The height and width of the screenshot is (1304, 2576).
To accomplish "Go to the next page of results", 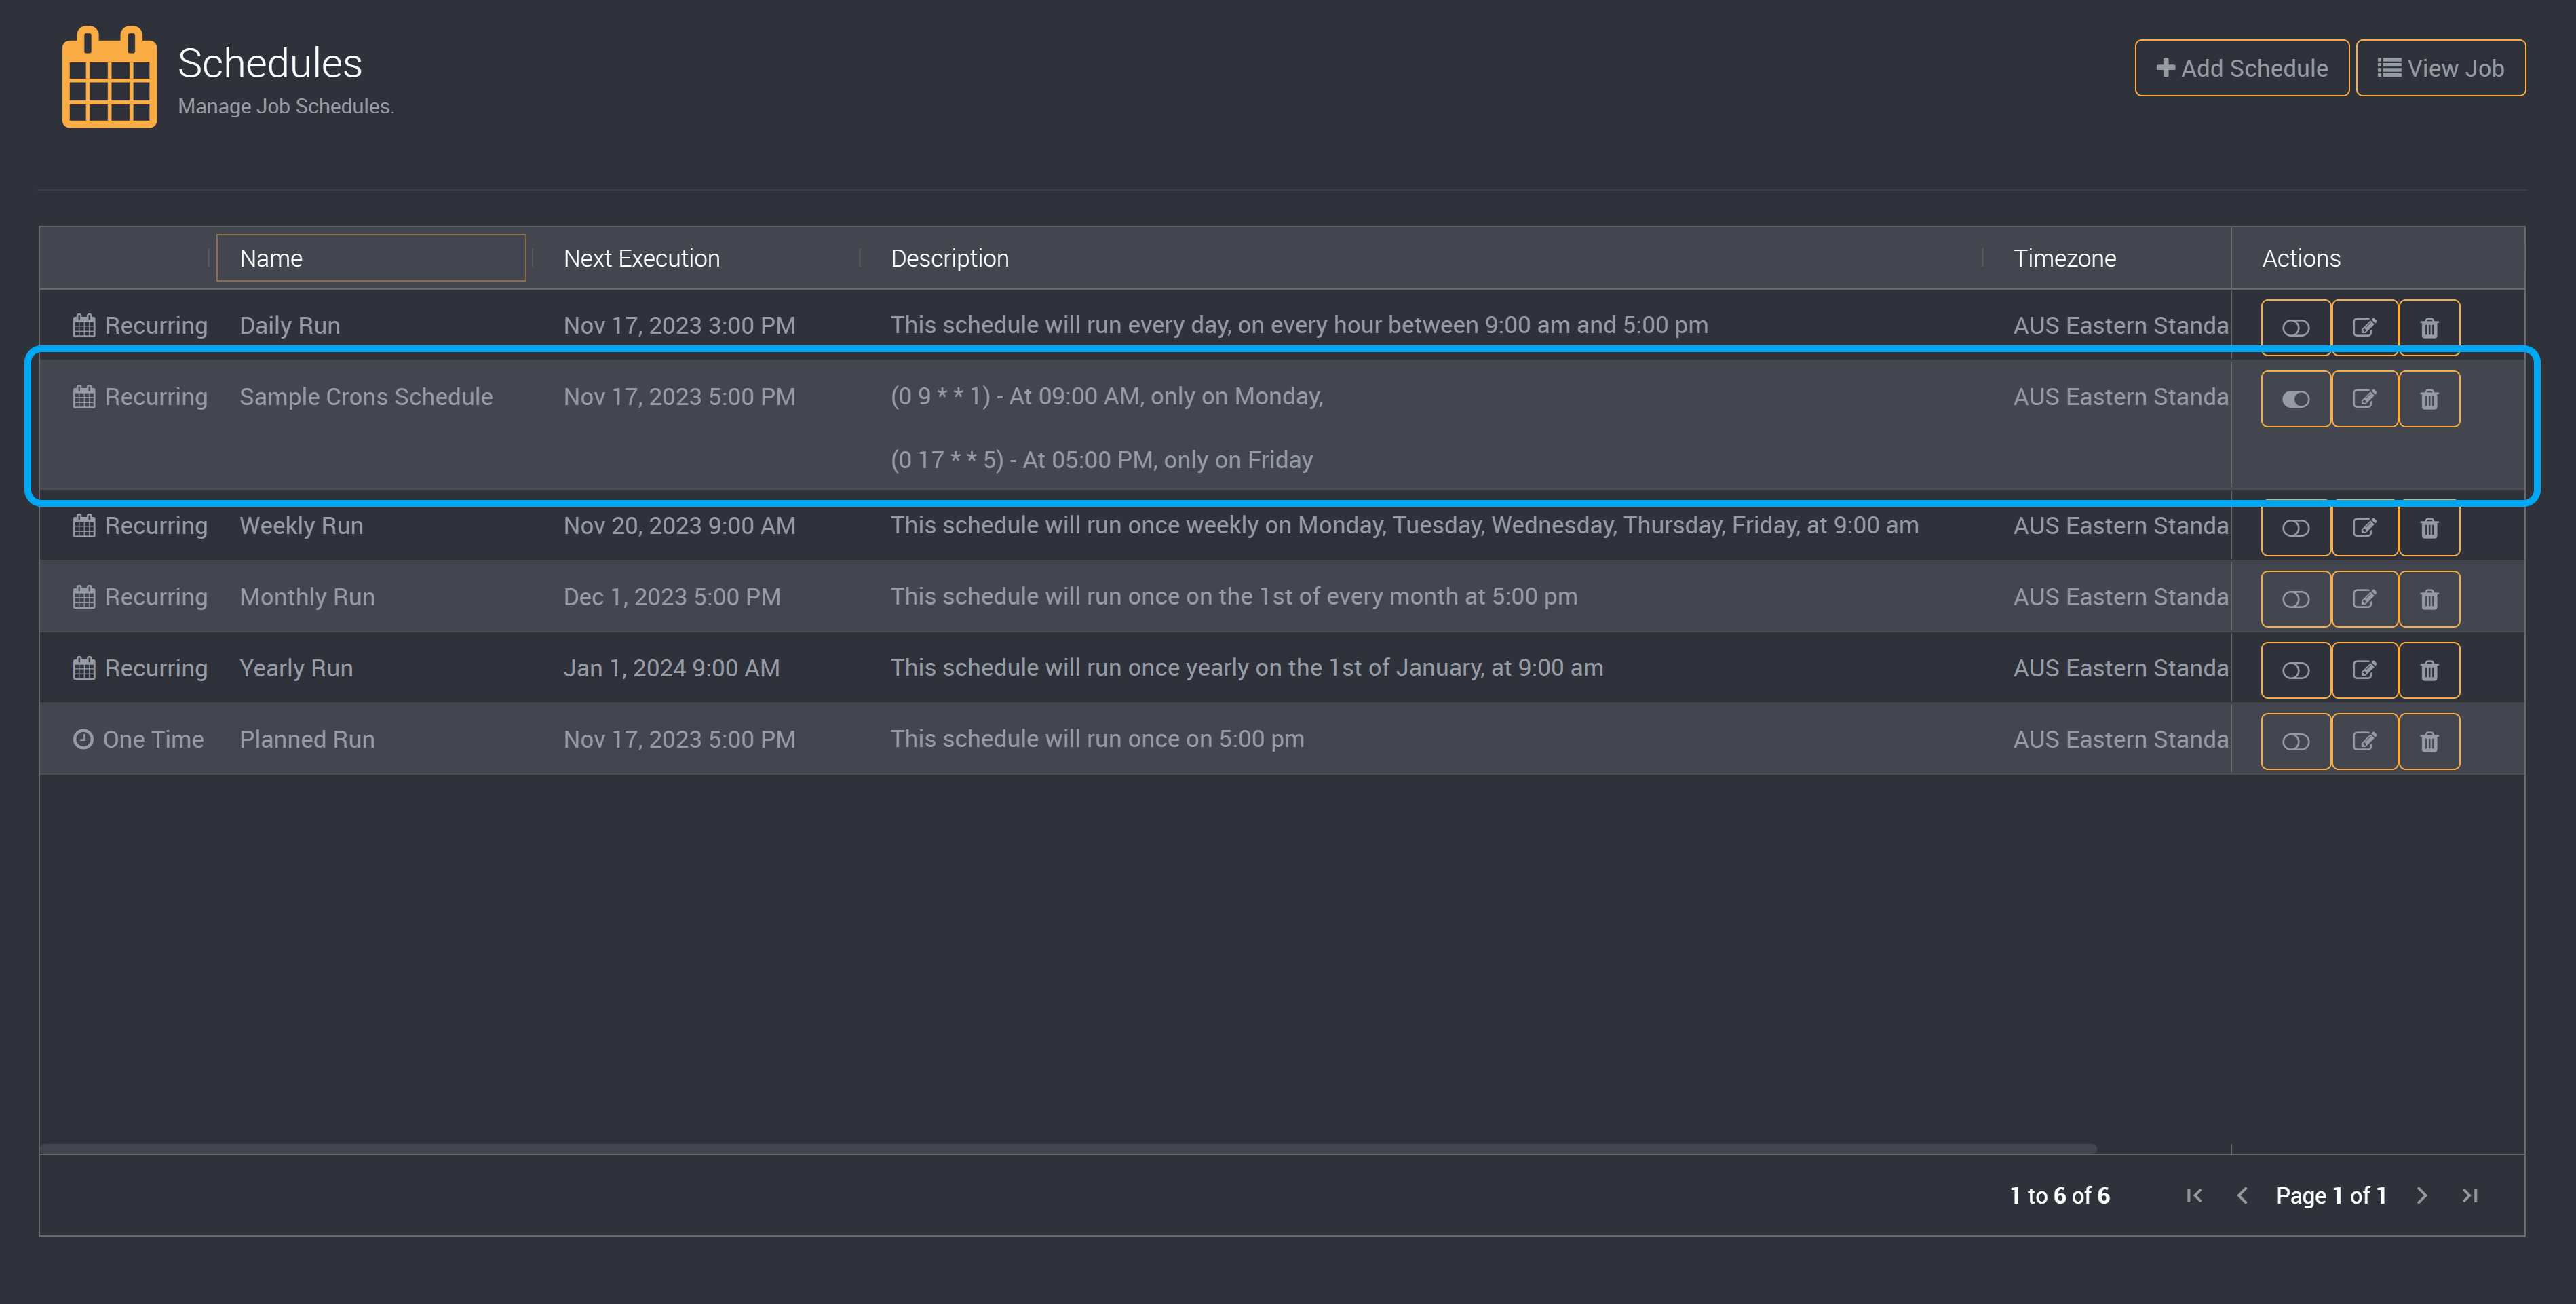I will (x=2421, y=1195).
